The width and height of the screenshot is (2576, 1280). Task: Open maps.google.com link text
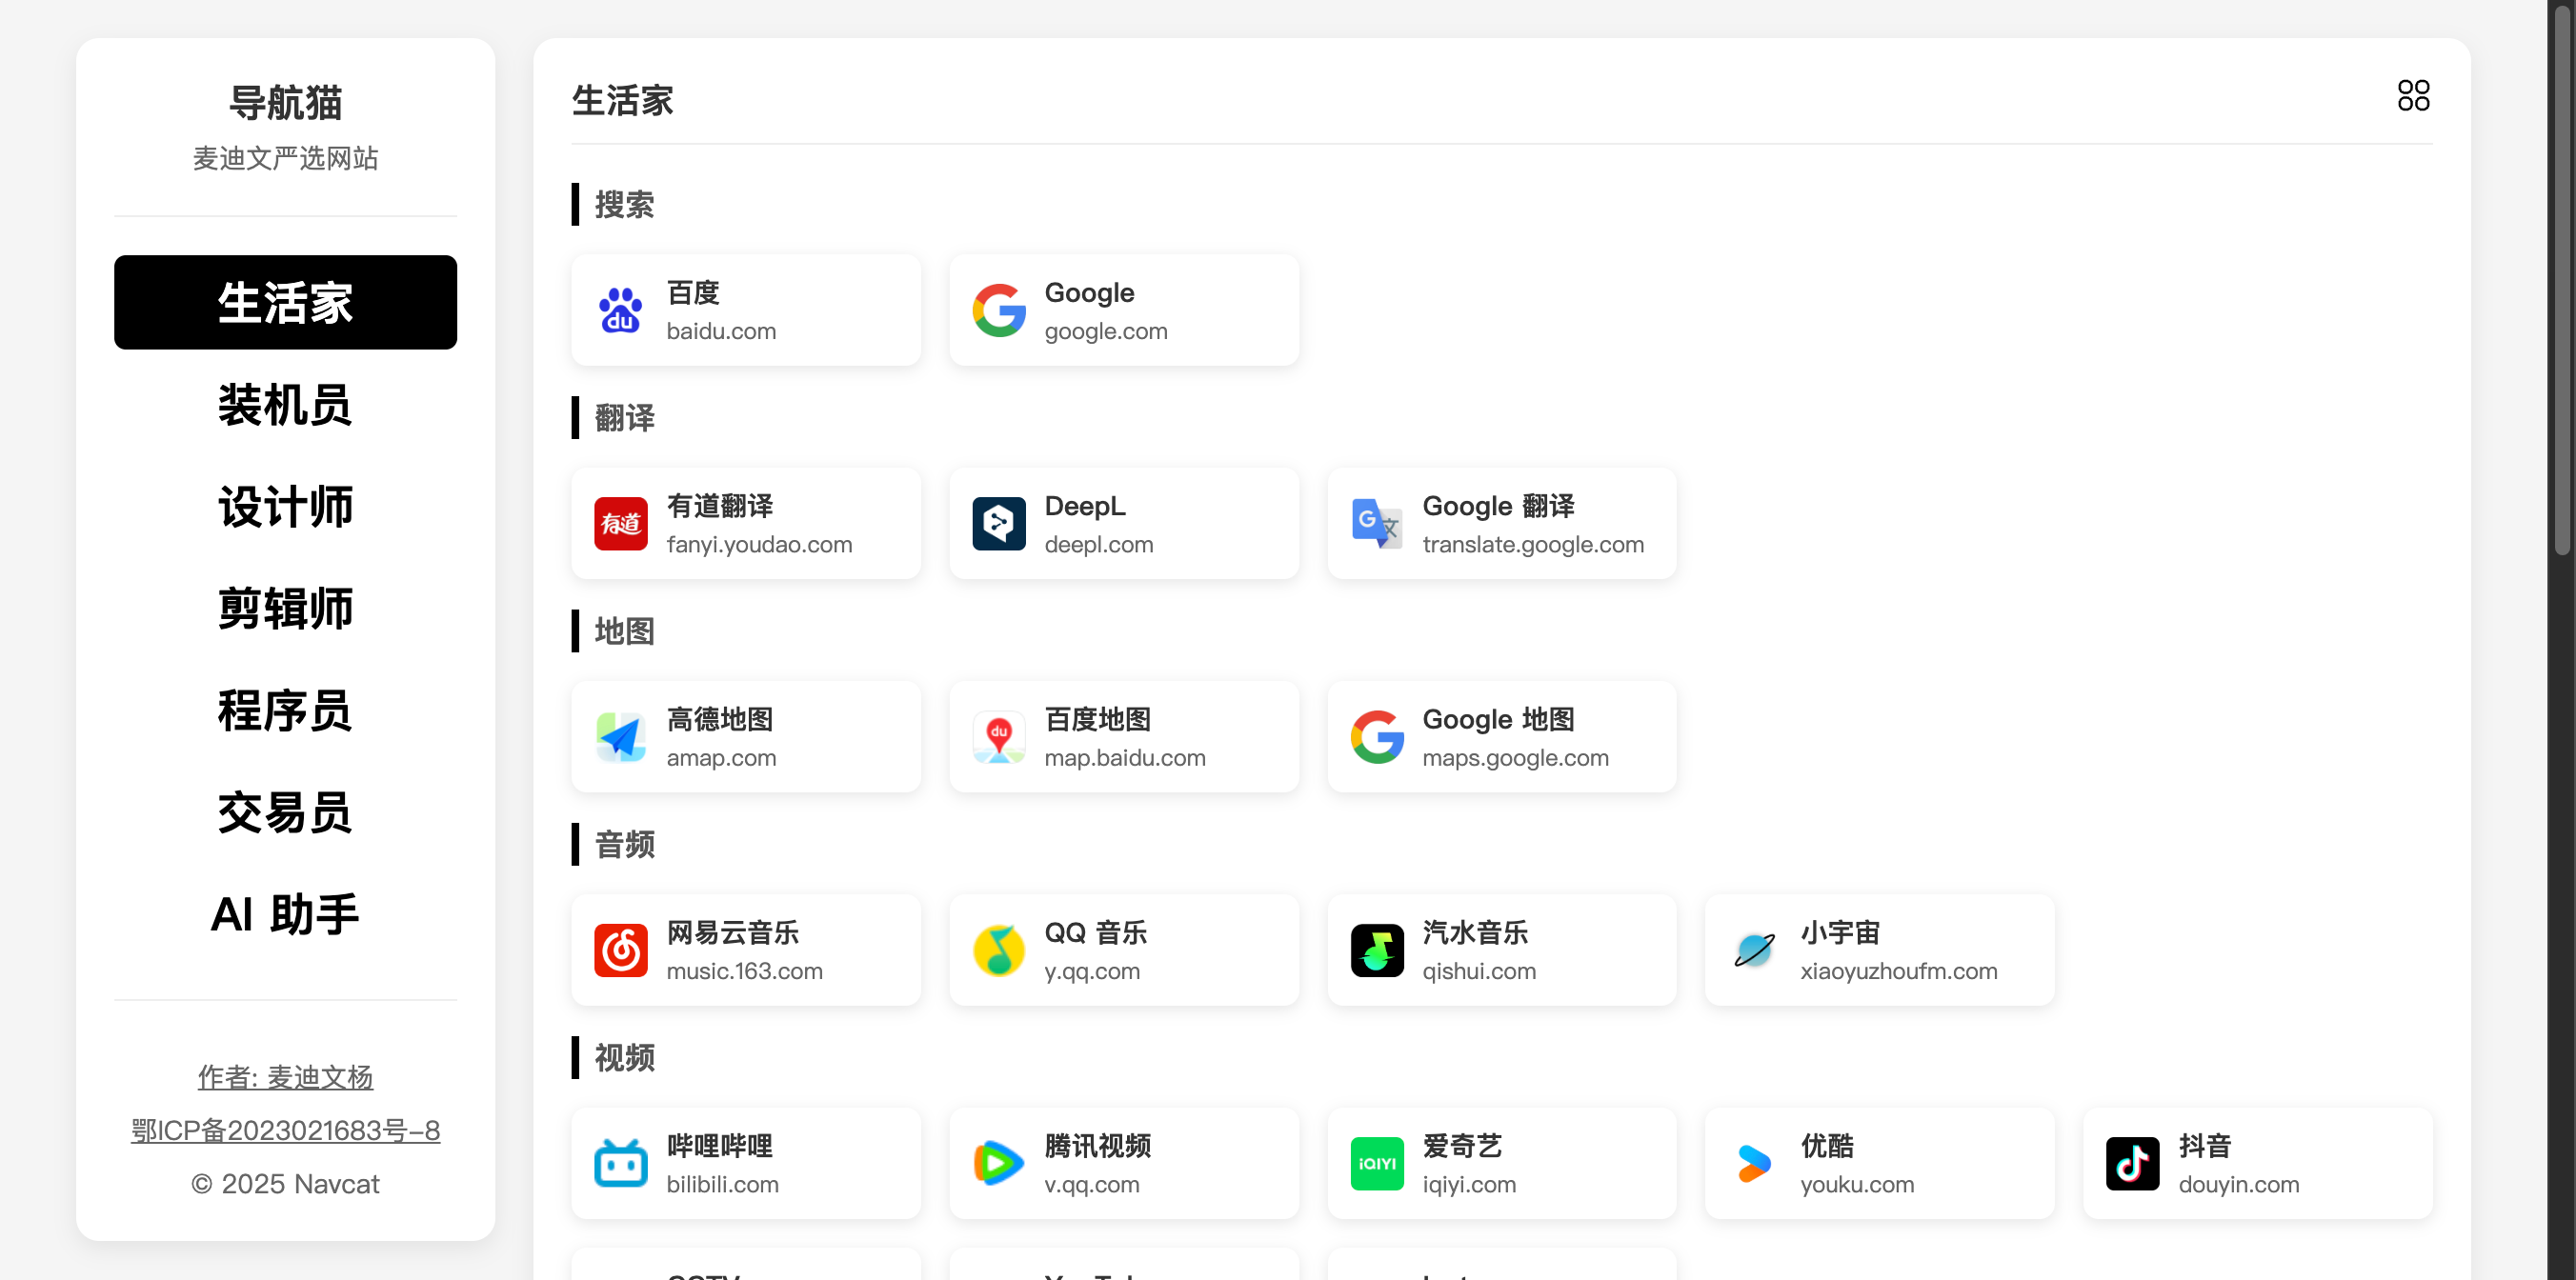point(1515,758)
